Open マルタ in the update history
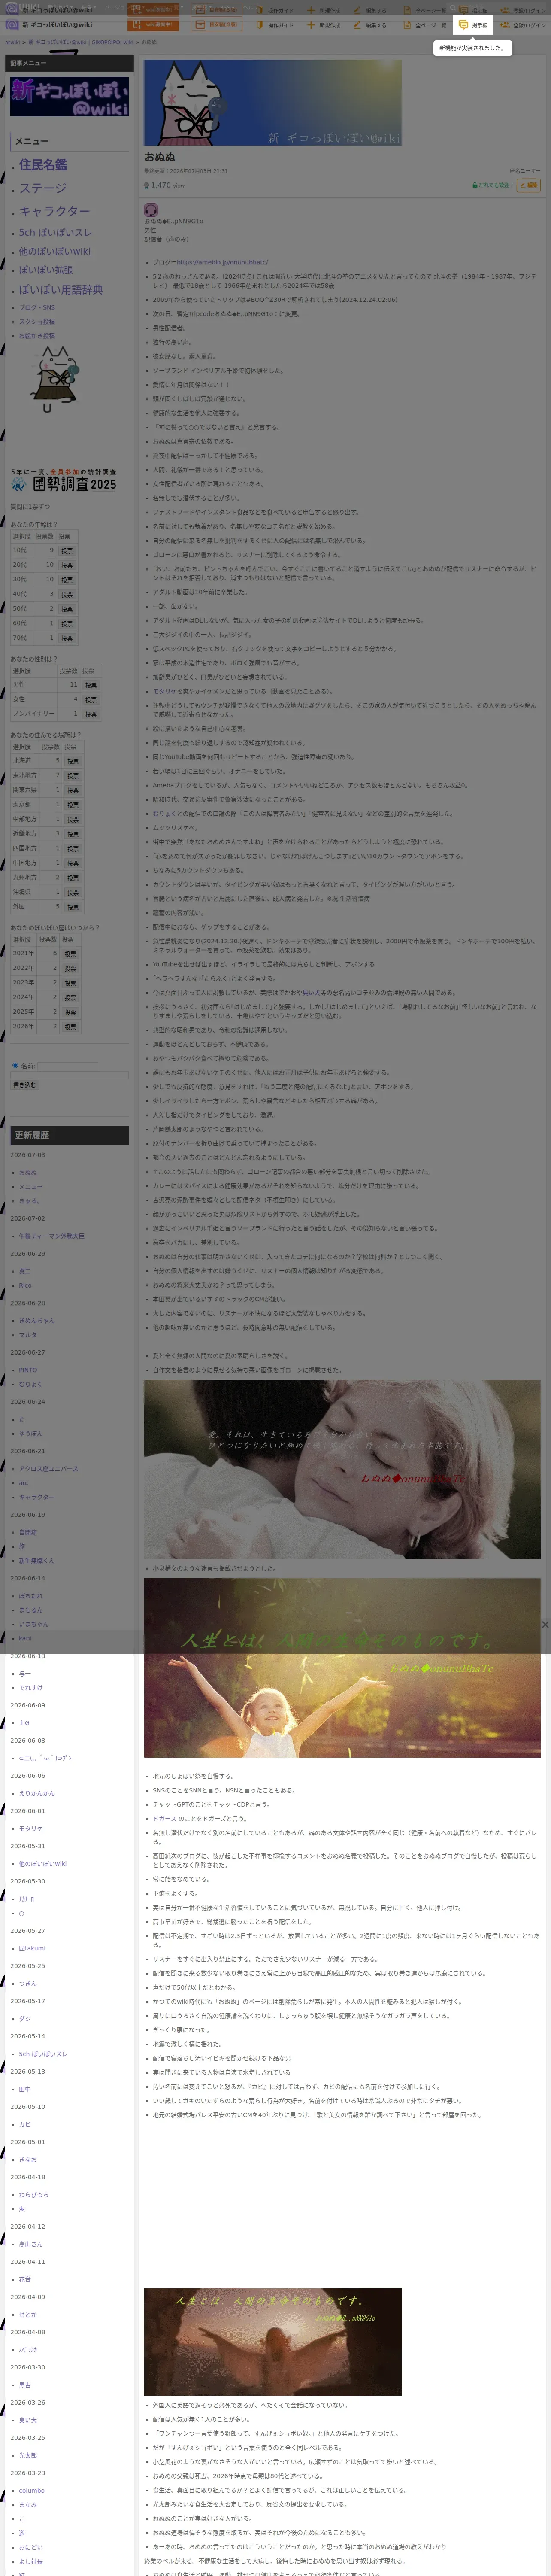 [28, 1335]
